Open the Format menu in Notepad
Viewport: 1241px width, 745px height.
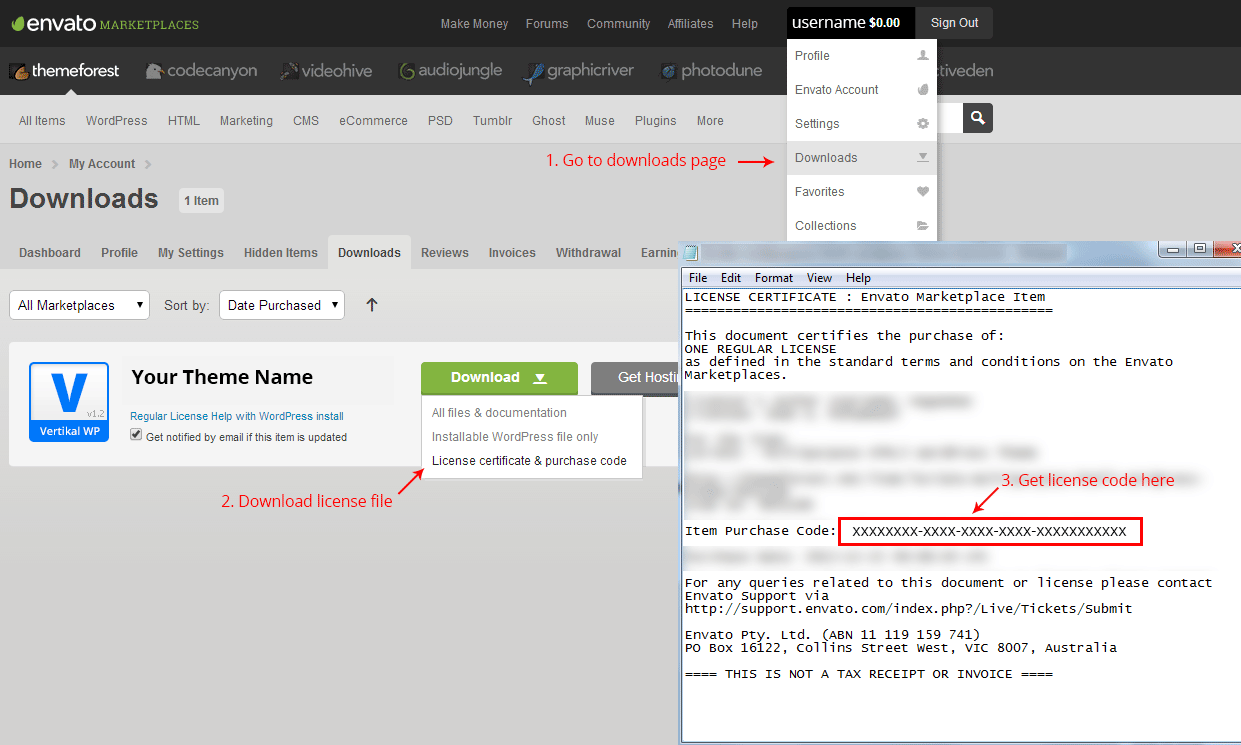773,278
